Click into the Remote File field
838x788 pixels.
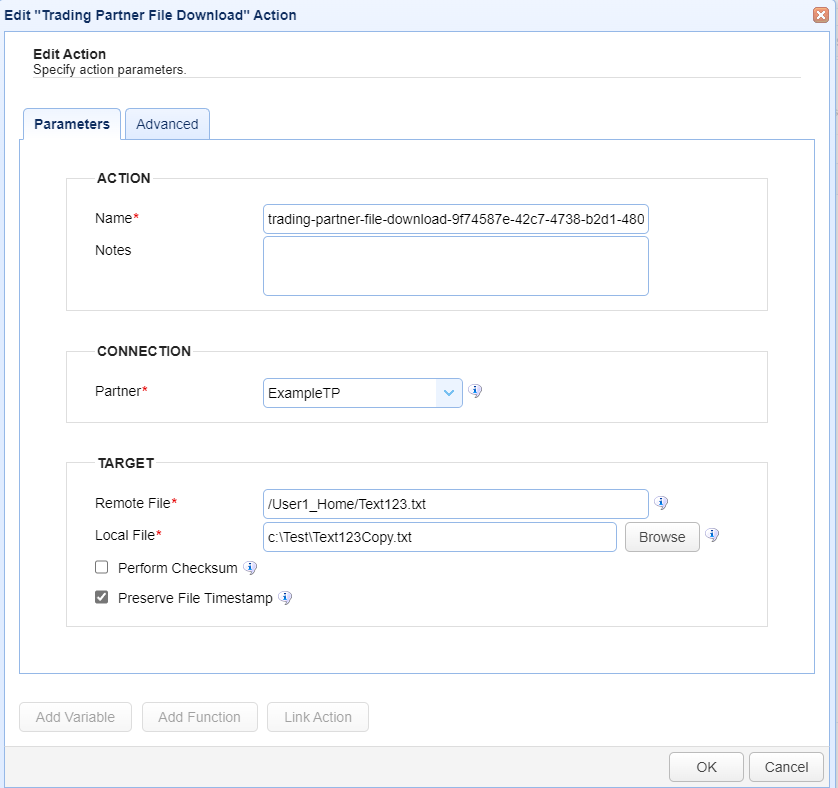click(456, 504)
